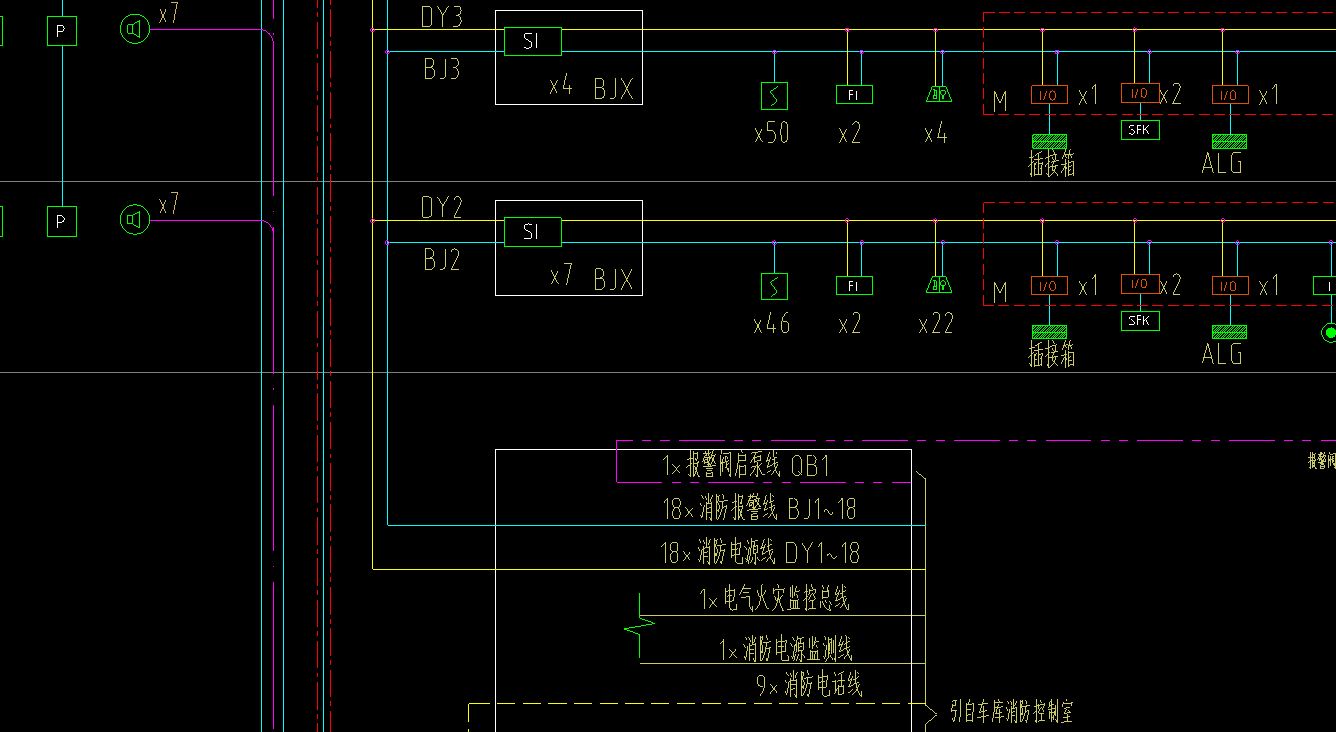Screen dimensions: 1336x732
Task: Click the x7 beside the lower speaker symbol
Action: (168, 204)
